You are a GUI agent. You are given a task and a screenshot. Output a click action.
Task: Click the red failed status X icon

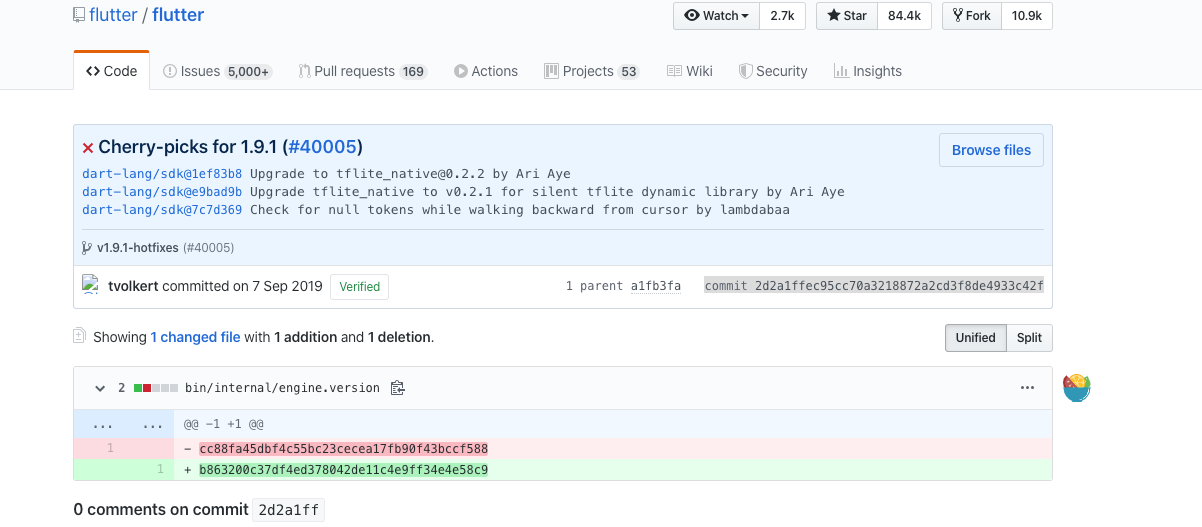pyautogui.click(x=88, y=148)
